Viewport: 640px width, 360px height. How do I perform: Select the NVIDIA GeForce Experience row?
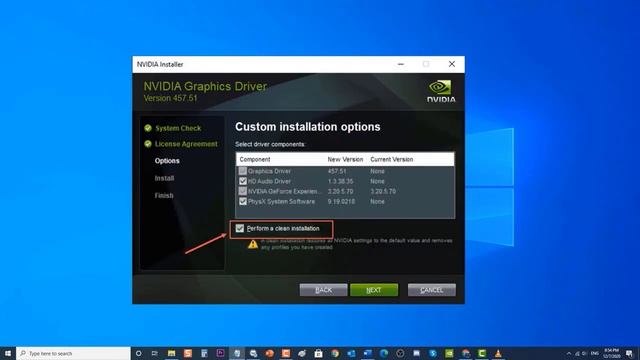click(x=345, y=191)
